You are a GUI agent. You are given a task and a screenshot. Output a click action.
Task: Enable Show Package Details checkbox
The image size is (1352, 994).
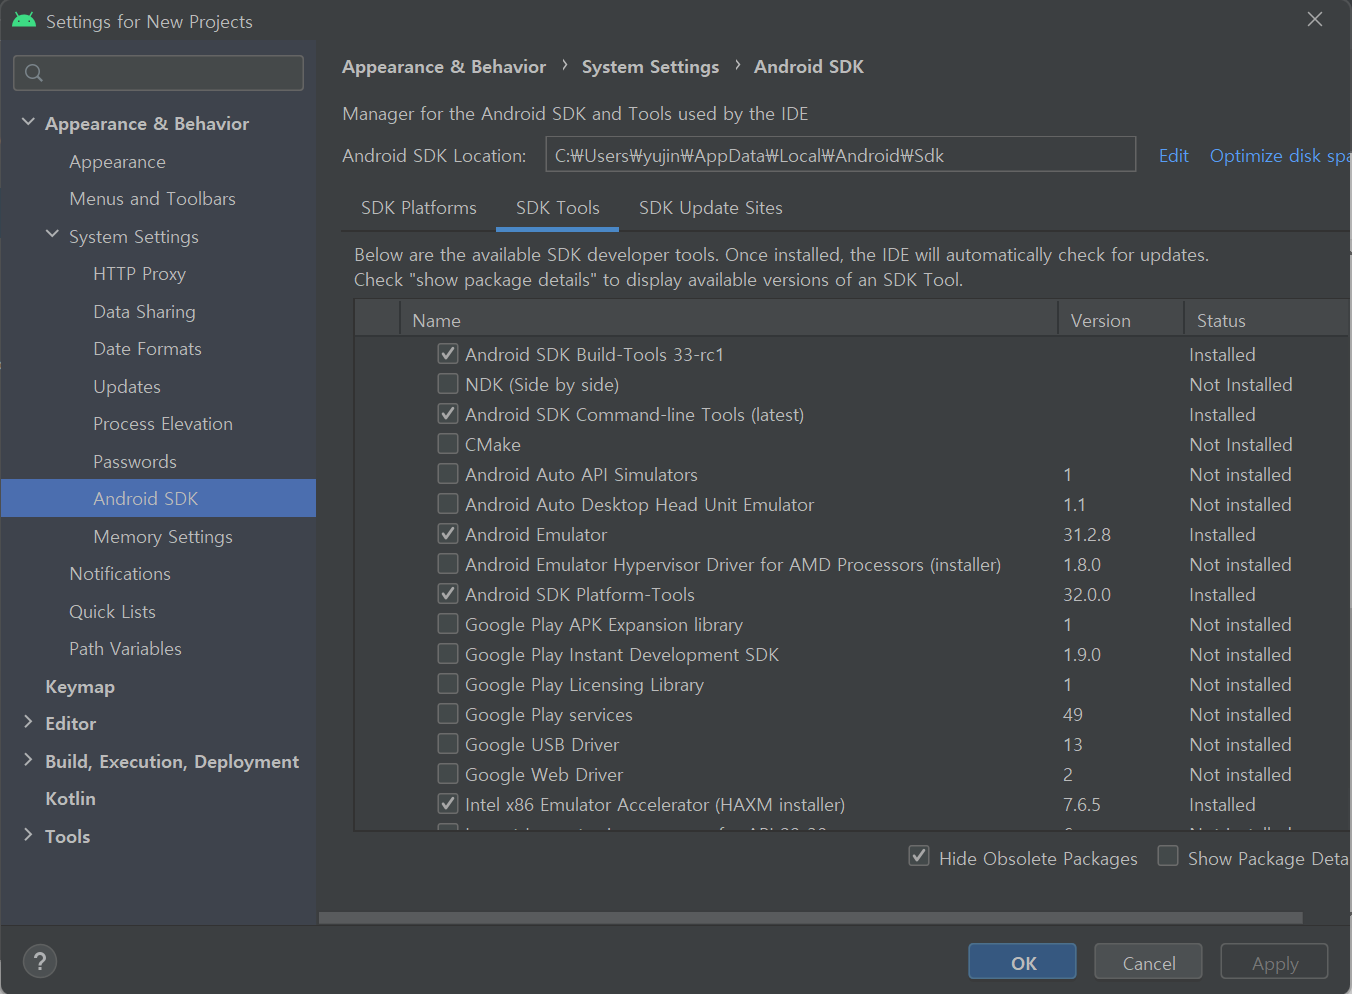1168,856
